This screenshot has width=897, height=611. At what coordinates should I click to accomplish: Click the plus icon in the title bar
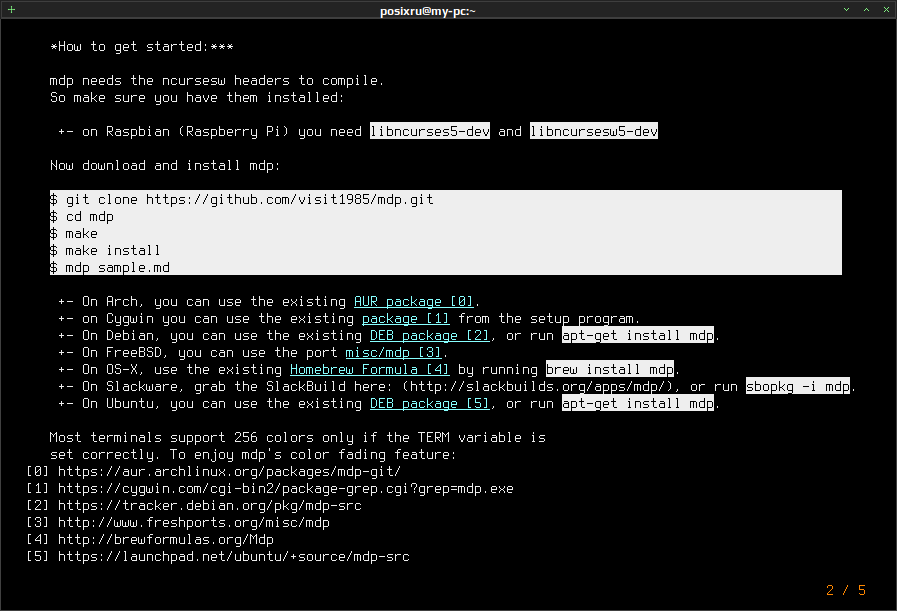11,10
